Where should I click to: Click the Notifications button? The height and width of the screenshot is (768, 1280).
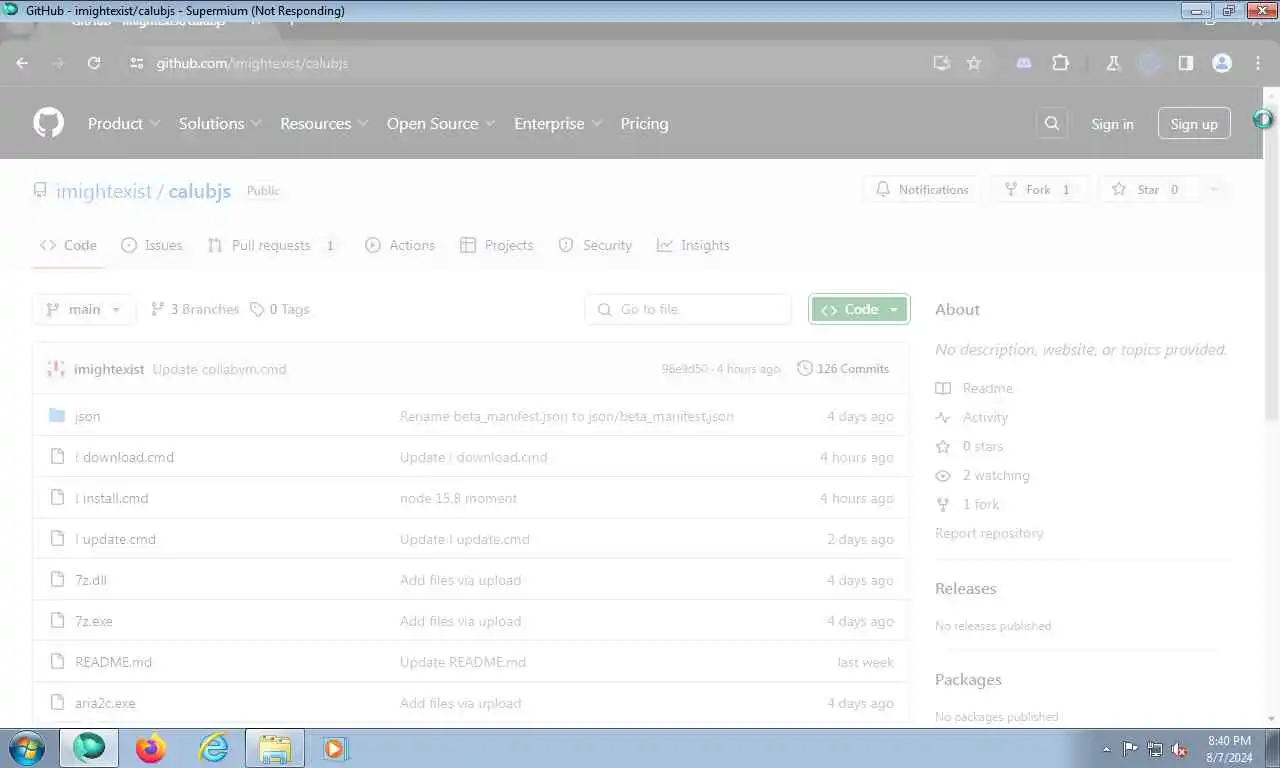921,190
